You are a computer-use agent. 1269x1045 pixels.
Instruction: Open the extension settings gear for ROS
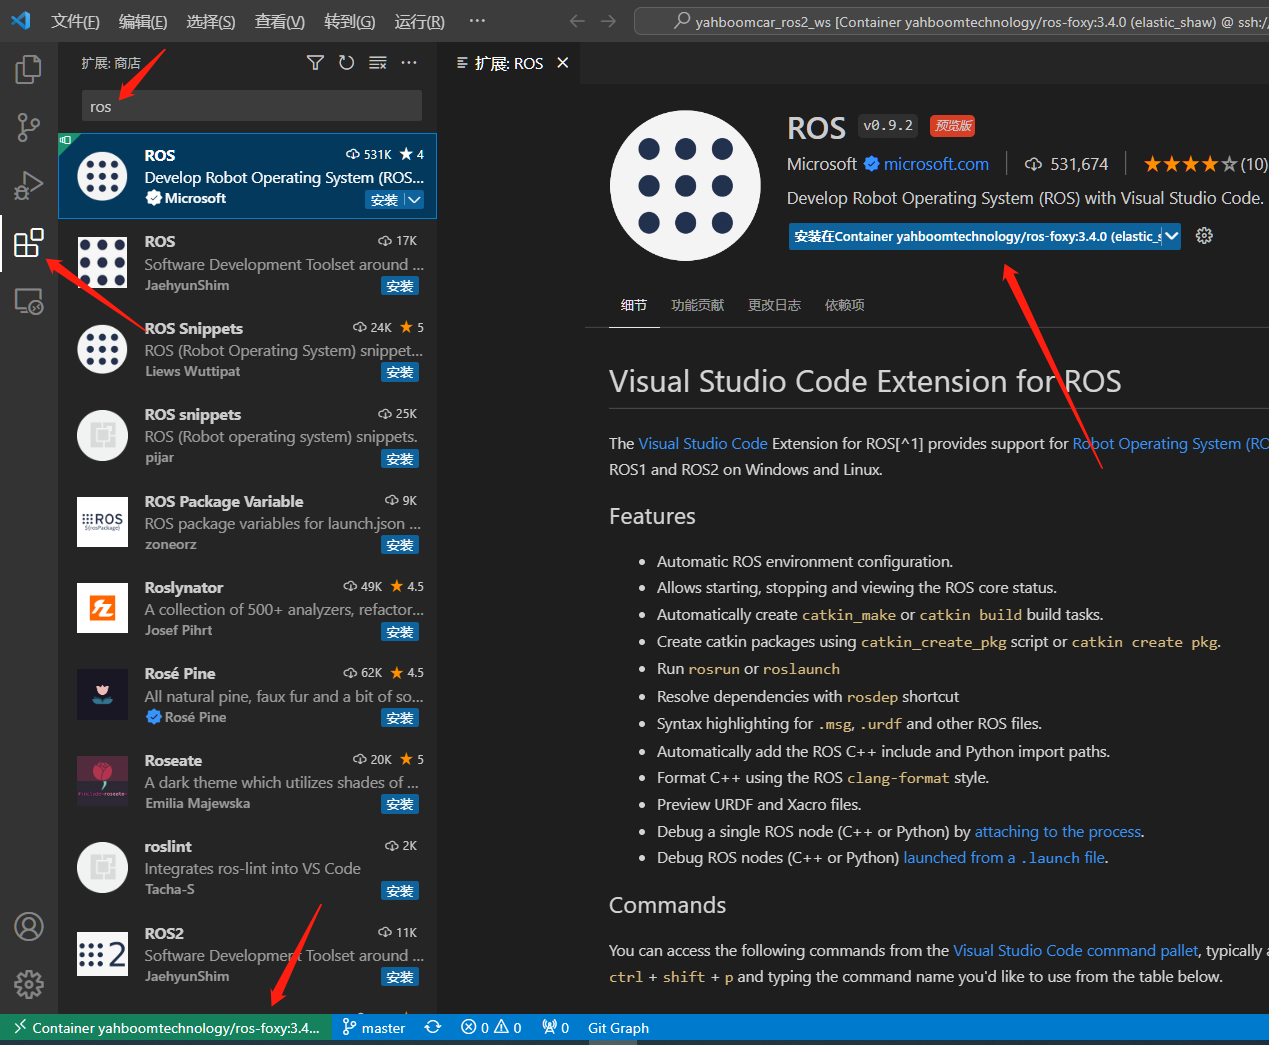[x=1204, y=236]
